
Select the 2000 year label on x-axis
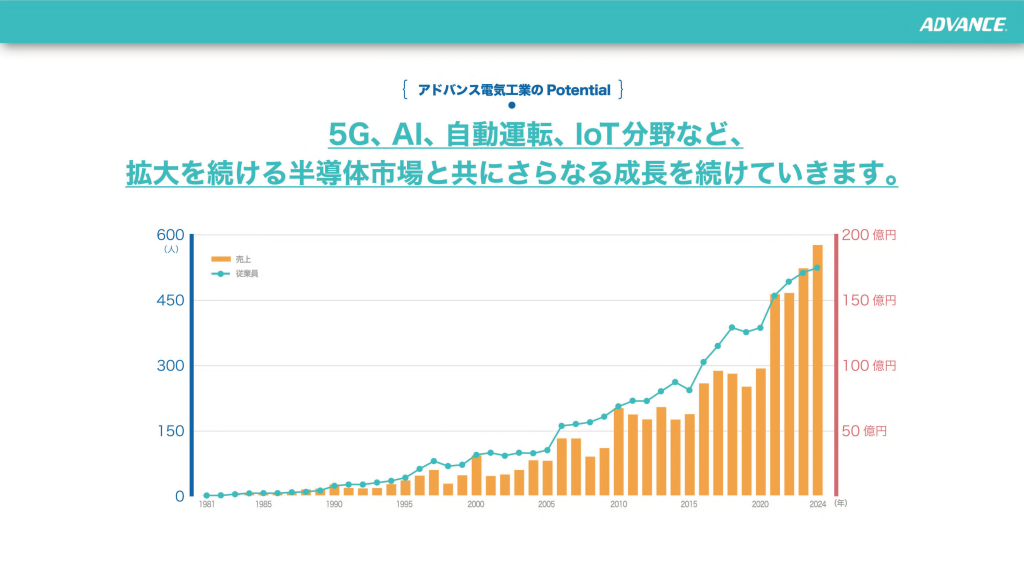click(475, 505)
